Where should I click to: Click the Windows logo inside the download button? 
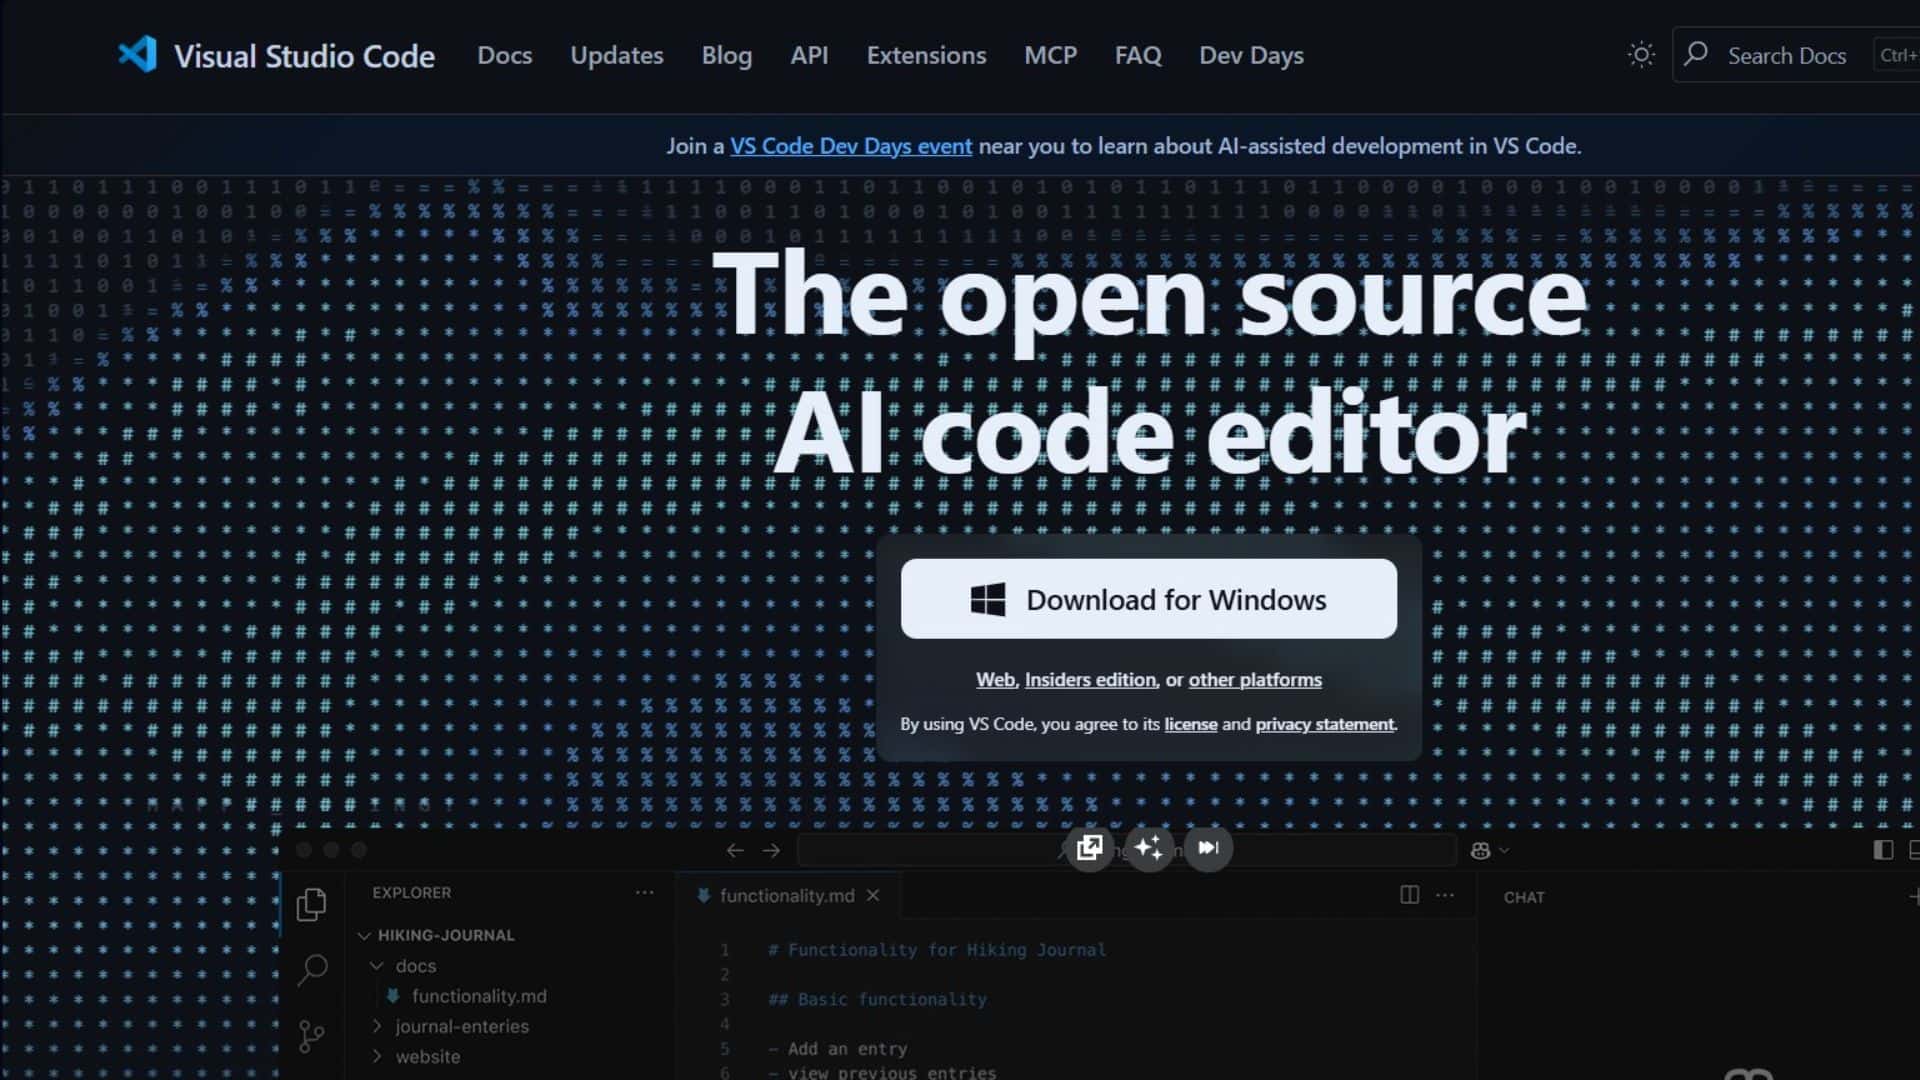click(x=988, y=600)
